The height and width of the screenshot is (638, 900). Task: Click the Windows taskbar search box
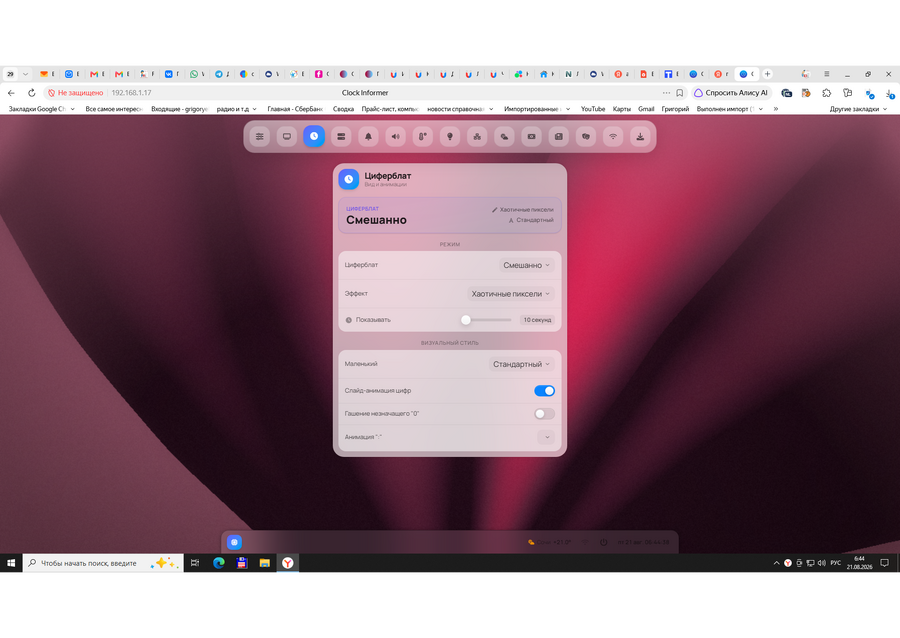point(103,563)
